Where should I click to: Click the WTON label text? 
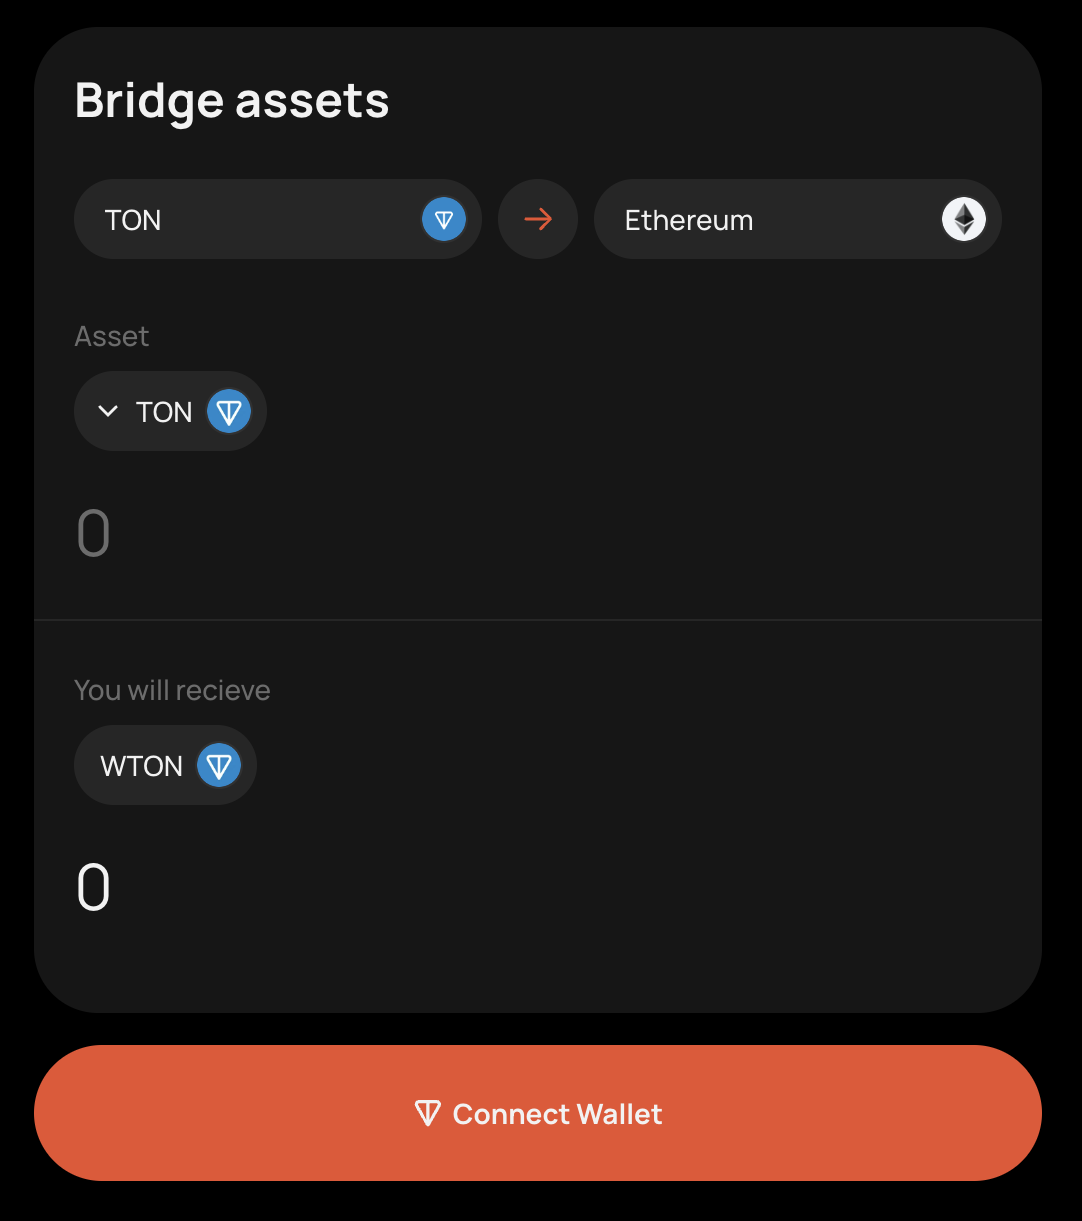pyautogui.click(x=141, y=766)
